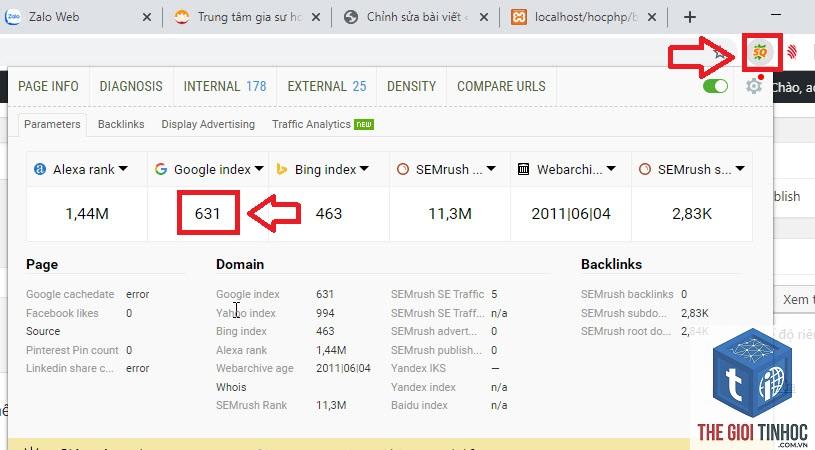
Task: Open INTERNAL 178 links section
Action: pyautogui.click(x=225, y=86)
